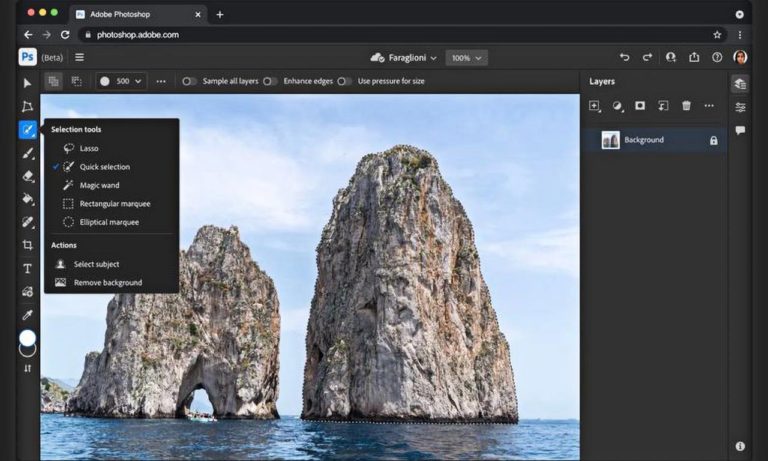Unlock the Background layer padlock
The height and width of the screenshot is (461, 768).
(714, 141)
